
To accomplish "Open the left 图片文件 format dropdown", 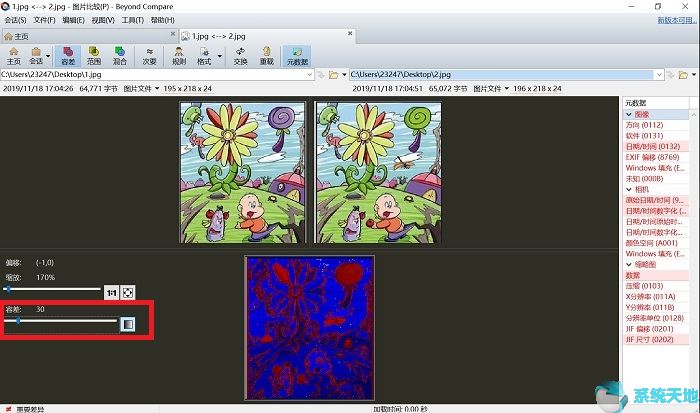I will click(141, 88).
